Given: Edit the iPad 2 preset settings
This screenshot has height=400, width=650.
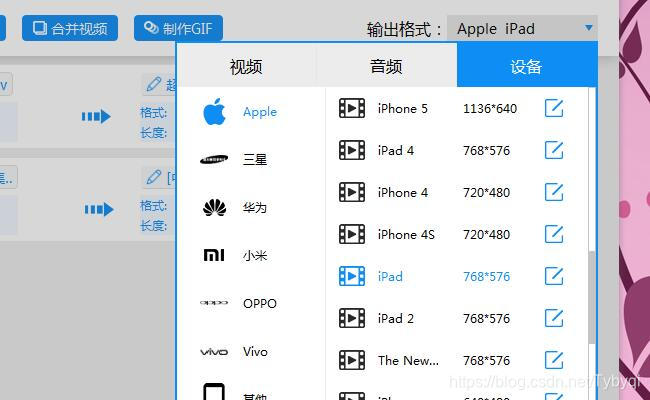Looking at the screenshot, I should [554, 318].
